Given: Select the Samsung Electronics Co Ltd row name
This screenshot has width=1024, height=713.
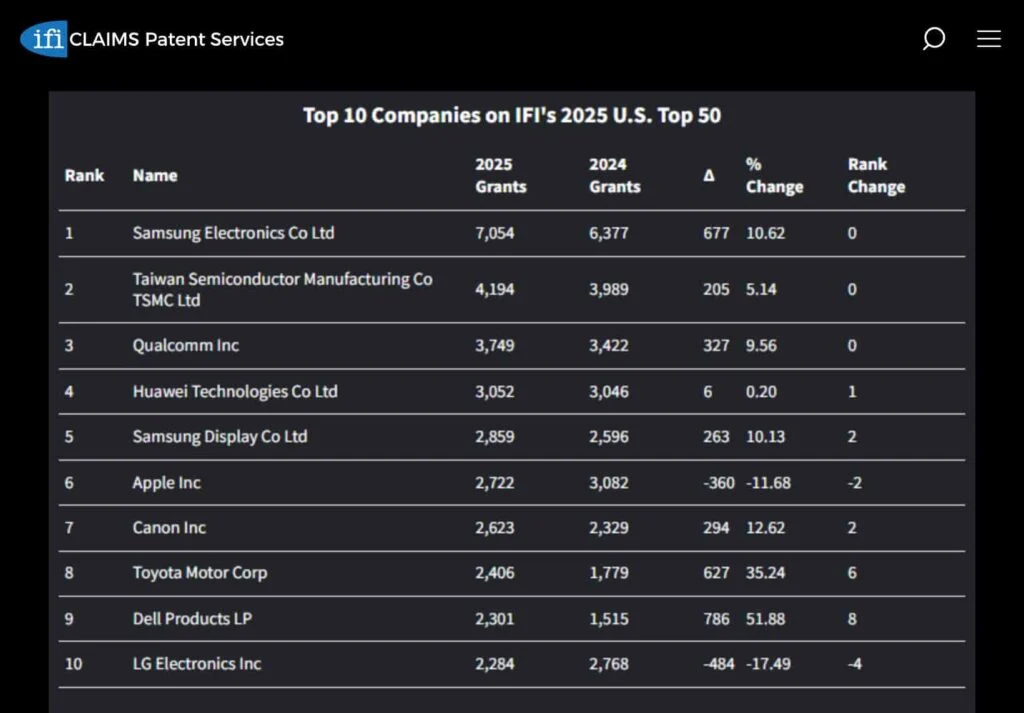Looking at the screenshot, I should (233, 233).
